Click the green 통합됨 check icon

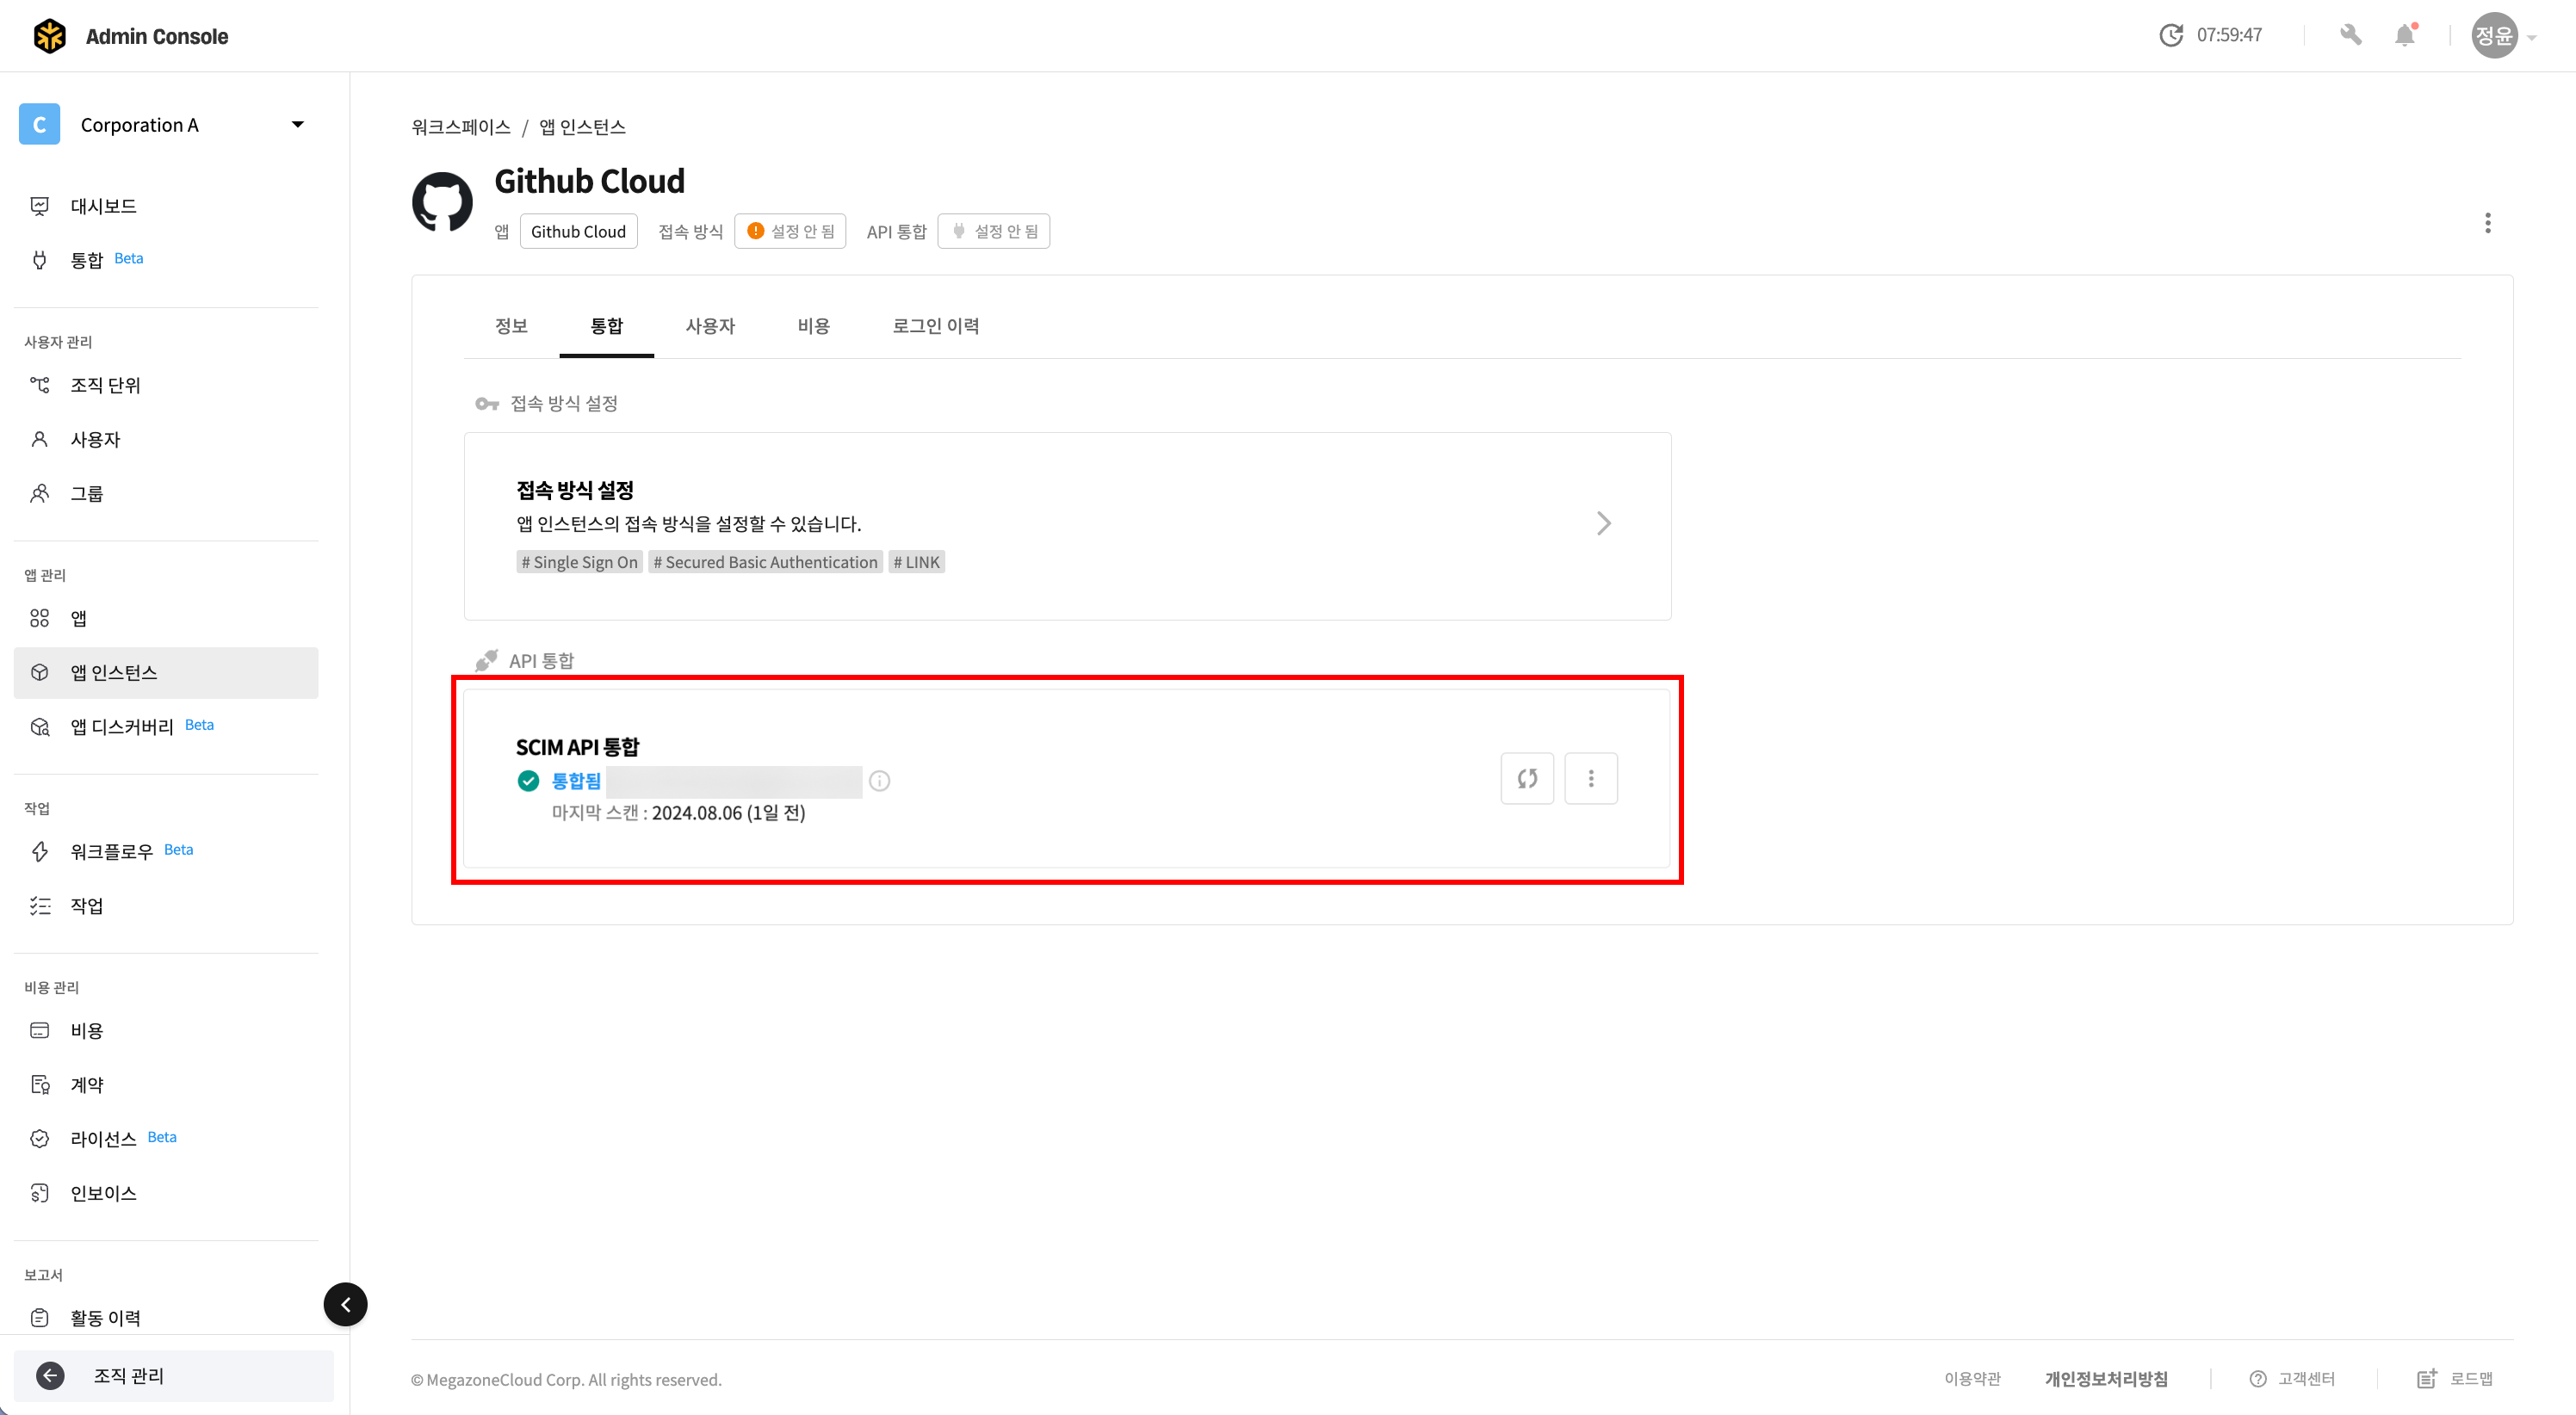[x=529, y=781]
